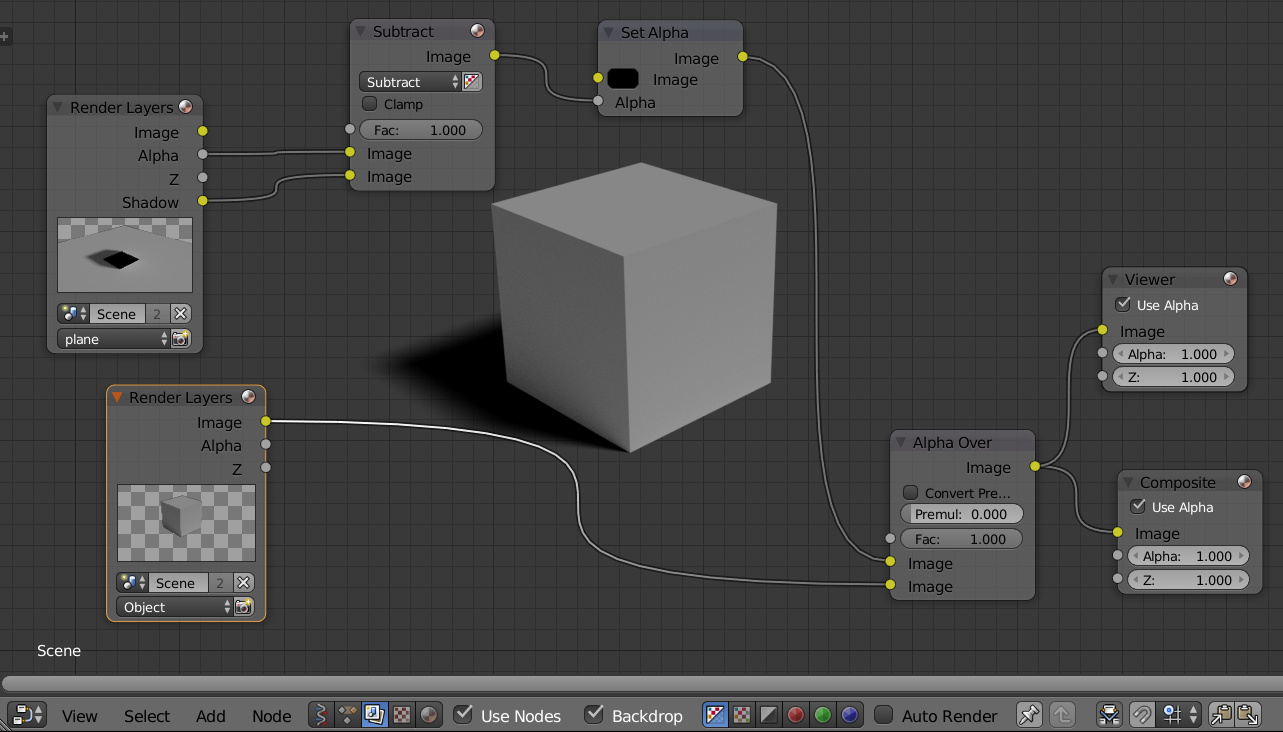Viewport: 1283px width, 732px height.
Task: Enable the Auto Render checkbox
Action: click(884, 715)
